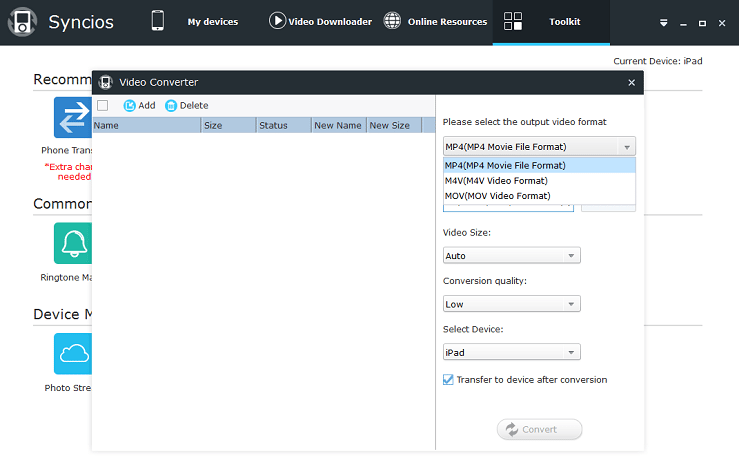Click Add to import a video
739x465 pixels.
[140, 106]
